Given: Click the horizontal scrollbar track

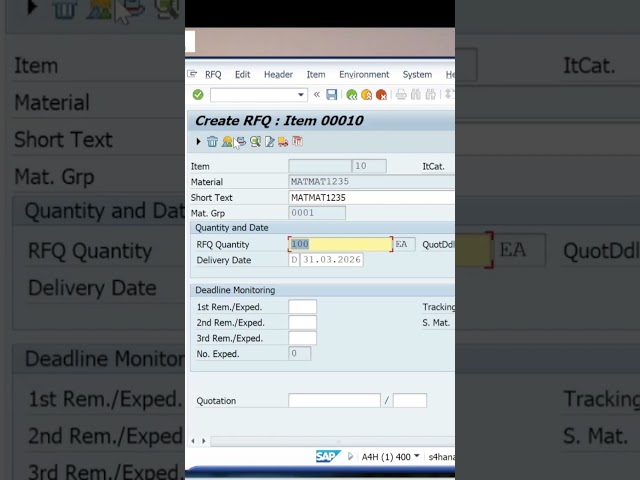Looking at the screenshot, I should pos(333,441).
